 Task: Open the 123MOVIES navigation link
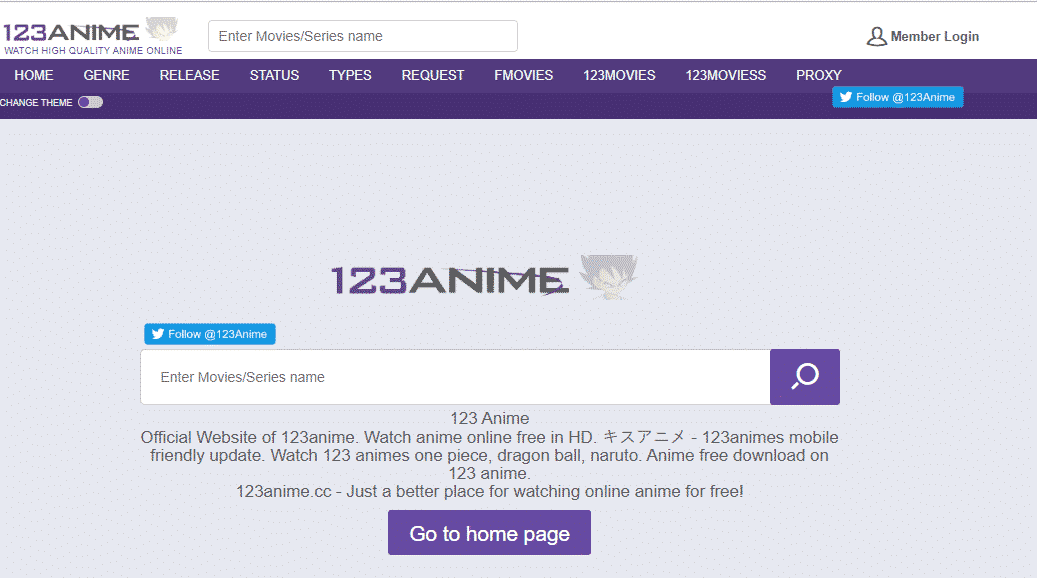(619, 75)
